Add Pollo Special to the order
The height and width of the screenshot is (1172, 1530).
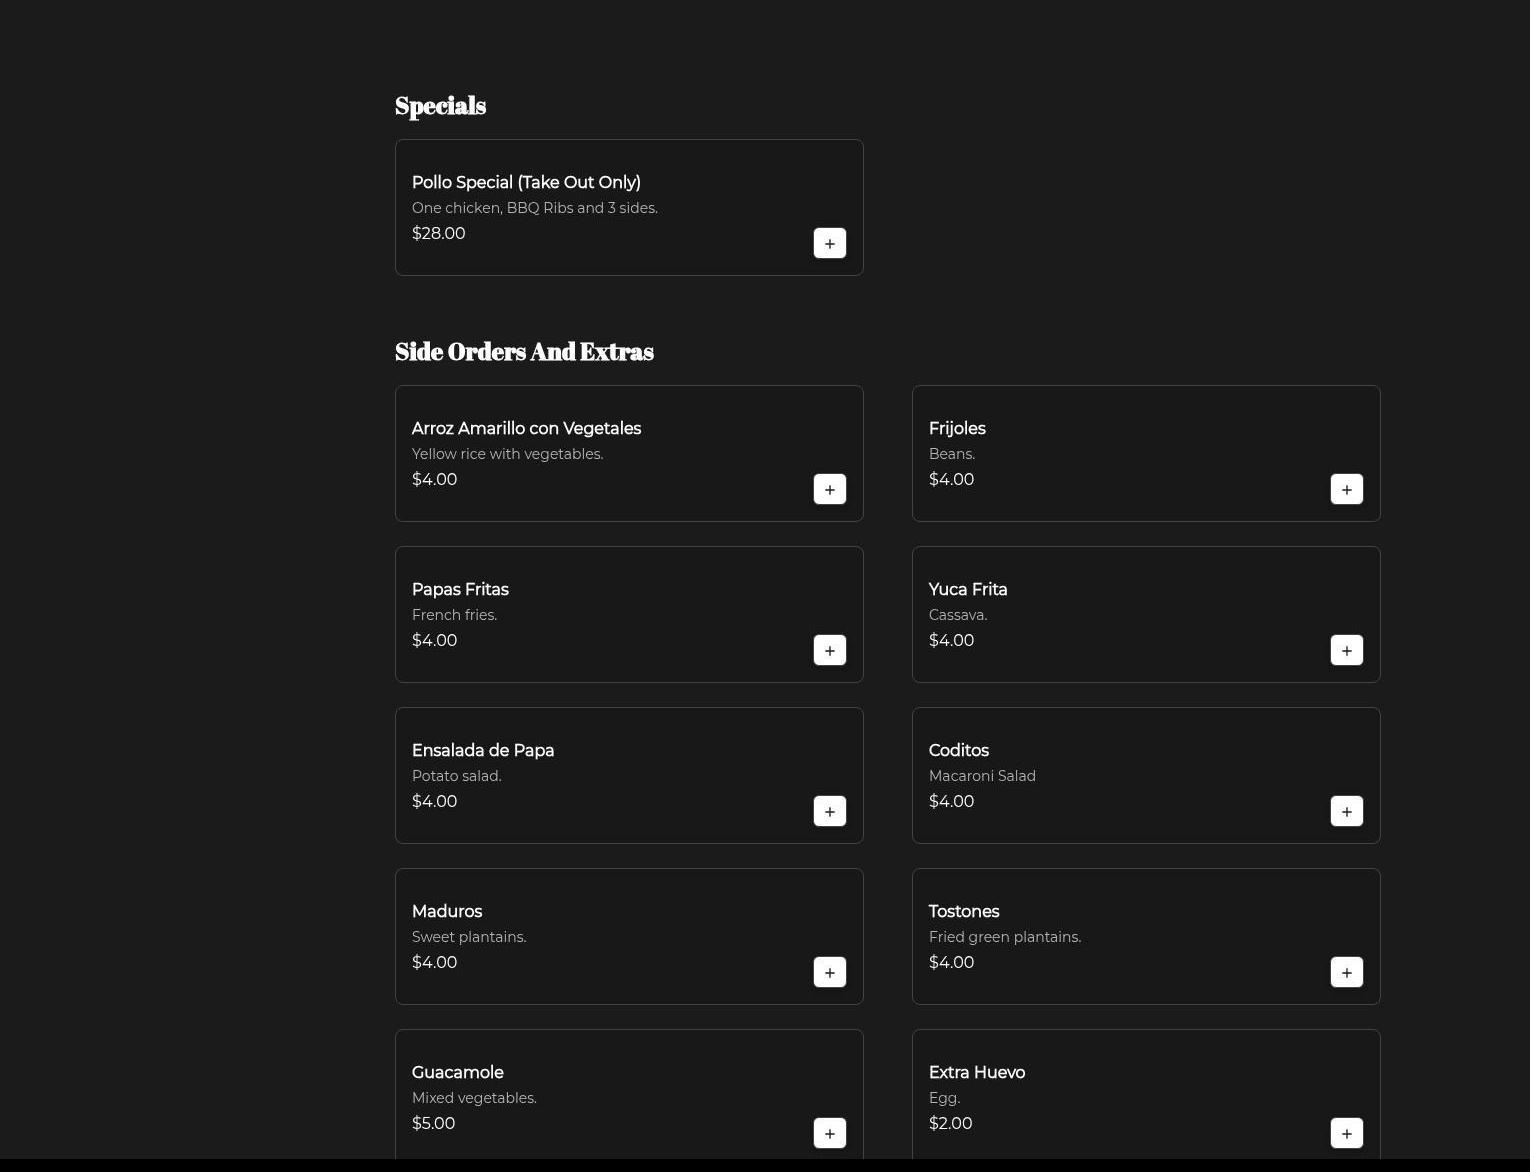point(829,243)
